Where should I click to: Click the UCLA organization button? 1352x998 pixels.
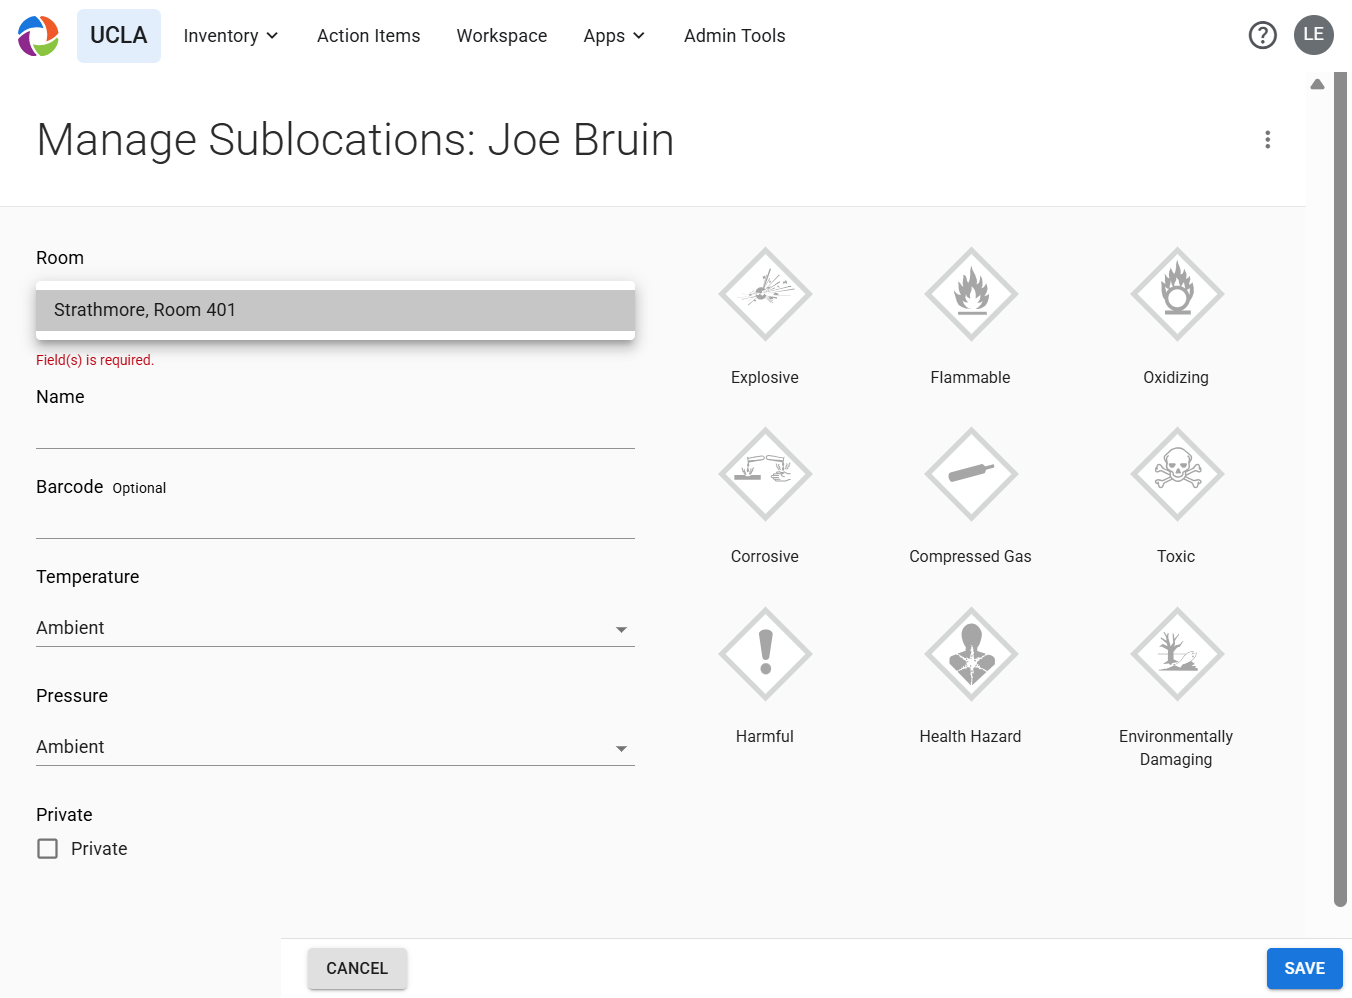[119, 36]
